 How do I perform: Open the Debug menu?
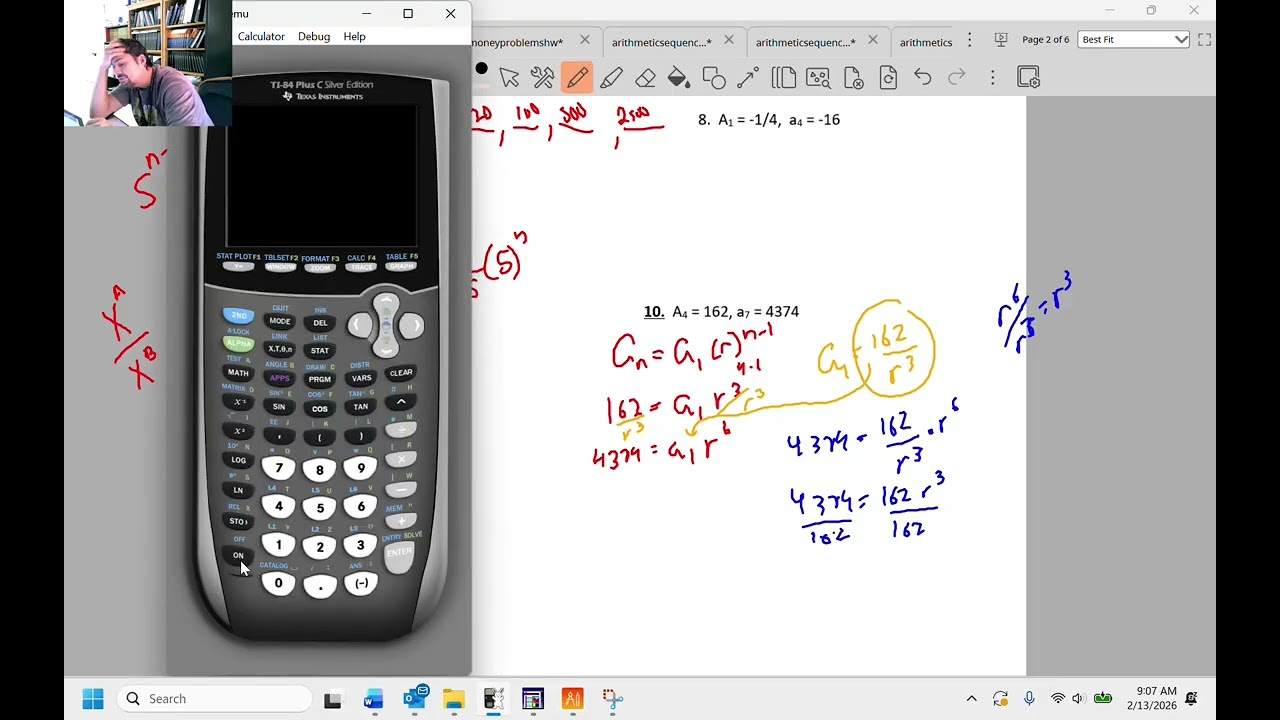point(313,36)
